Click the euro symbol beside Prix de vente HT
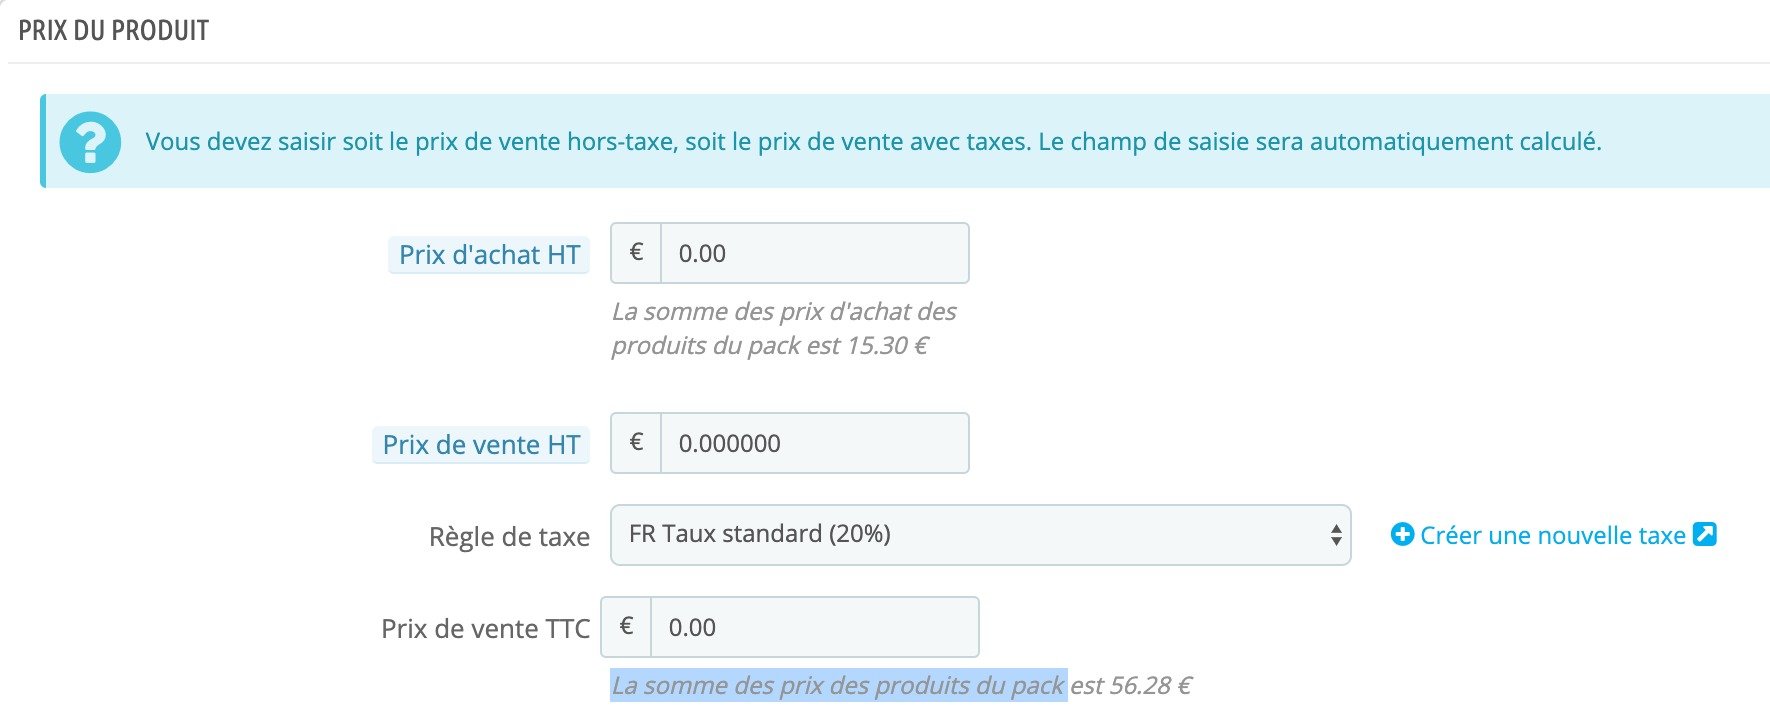This screenshot has height=724, width=1770. click(636, 443)
